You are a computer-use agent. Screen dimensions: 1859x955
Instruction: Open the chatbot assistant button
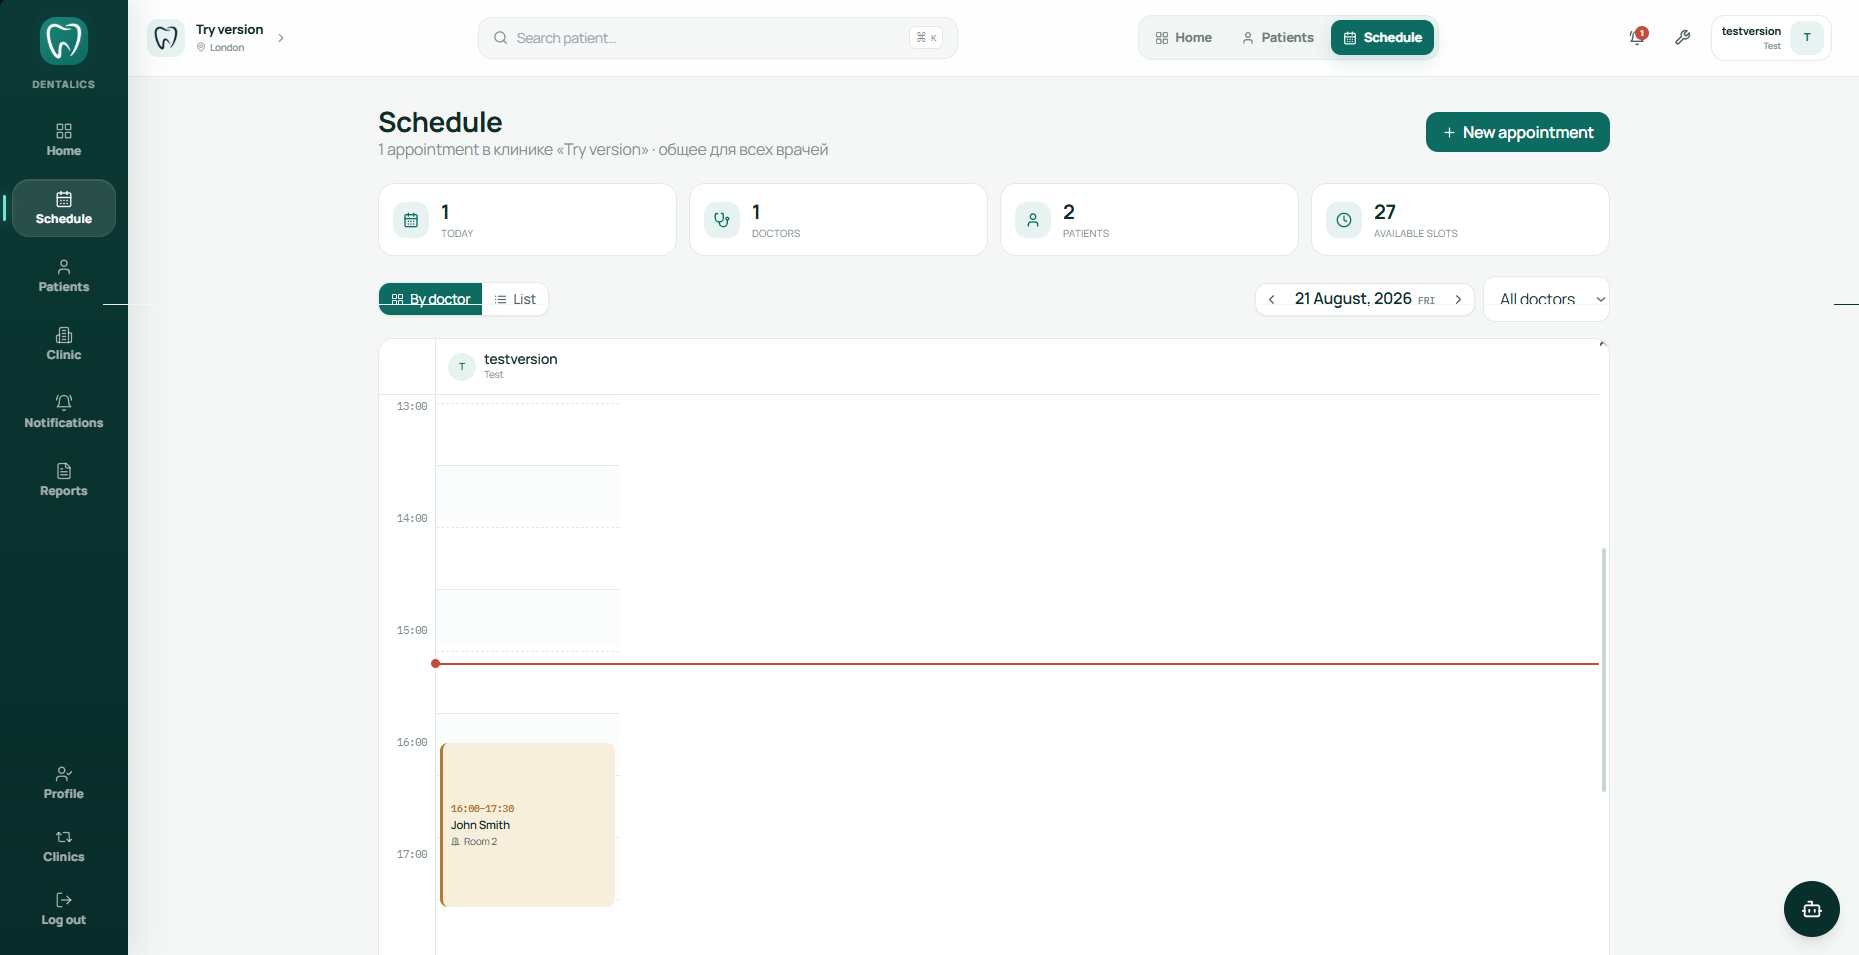click(1811, 909)
